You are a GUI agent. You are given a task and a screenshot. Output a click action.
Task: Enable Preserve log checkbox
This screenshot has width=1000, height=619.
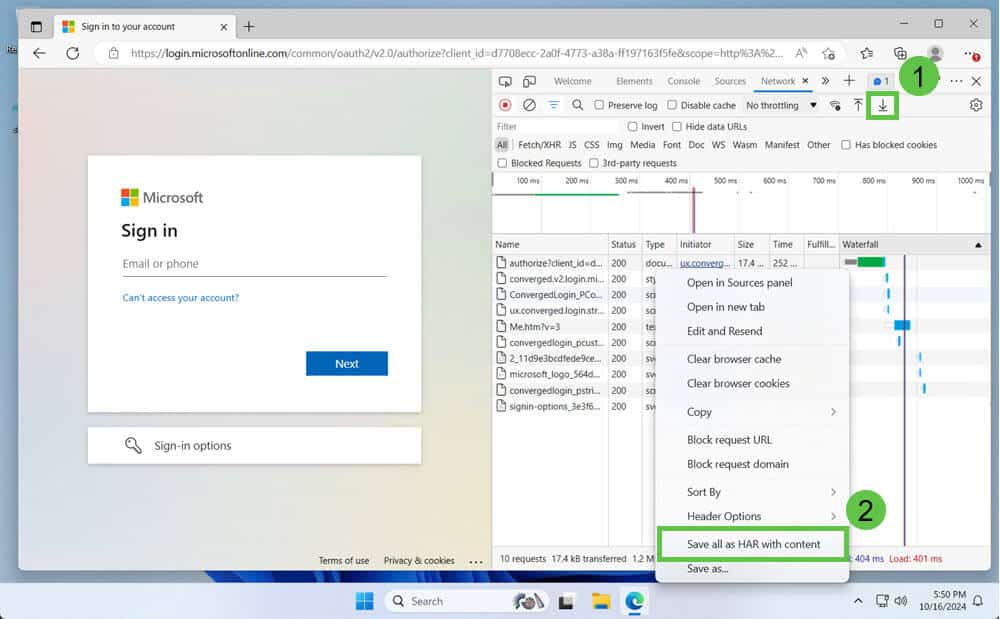(x=599, y=105)
